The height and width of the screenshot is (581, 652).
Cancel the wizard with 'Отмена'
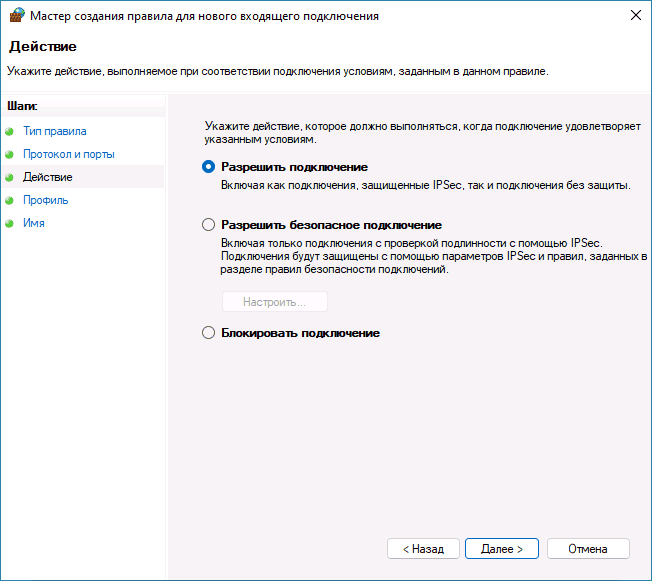588,549
